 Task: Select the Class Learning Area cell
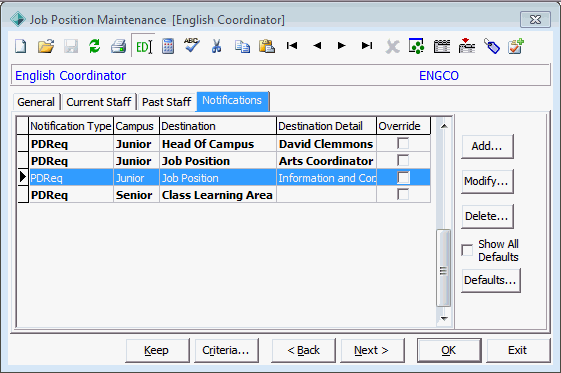pyautogui.click(x=218, y=195)
